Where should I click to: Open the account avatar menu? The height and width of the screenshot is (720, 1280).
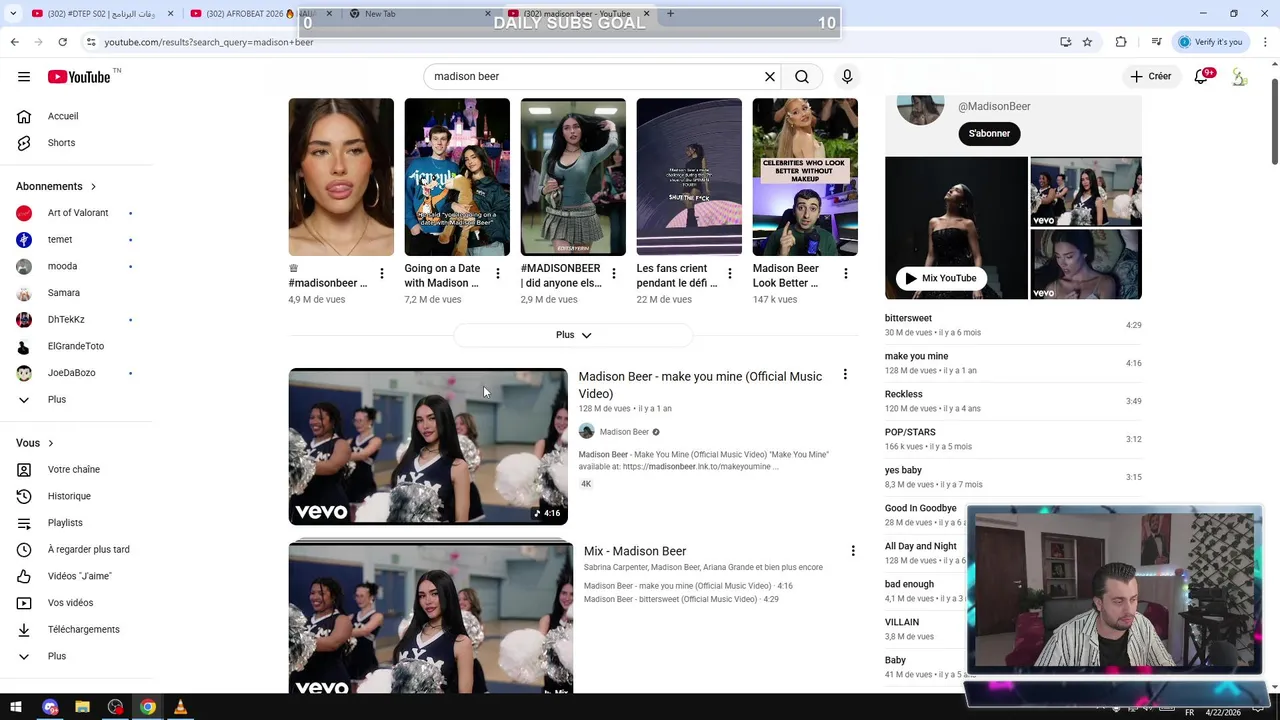[x=1240, y=77]
